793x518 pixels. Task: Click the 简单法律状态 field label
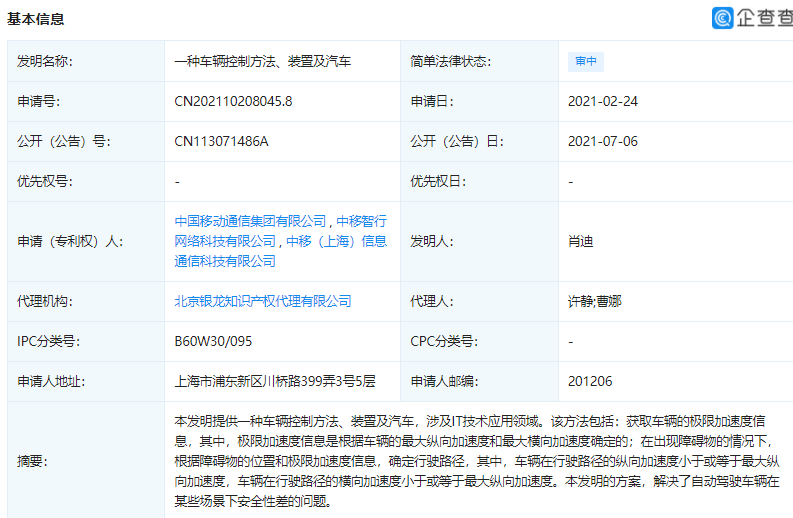coord(451,61)
